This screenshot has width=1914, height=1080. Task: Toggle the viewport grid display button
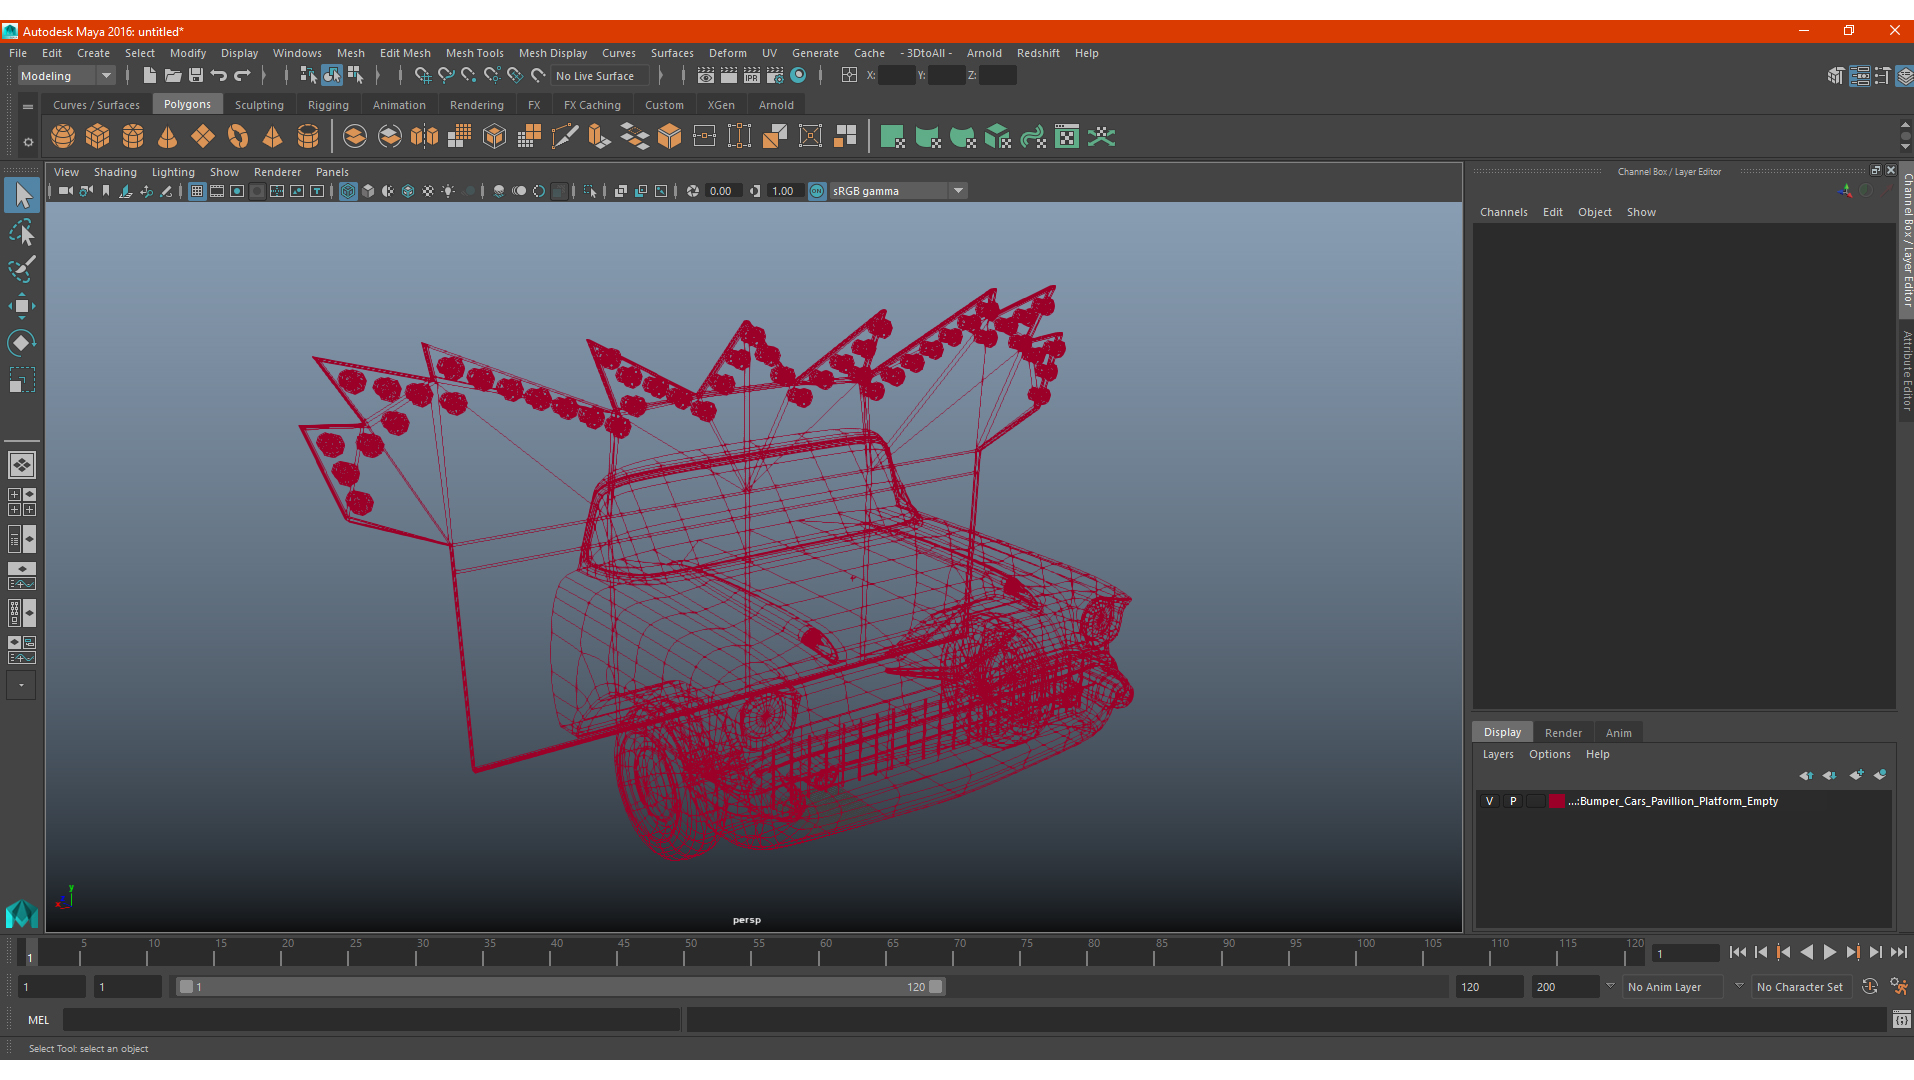(x=197, y=191)
